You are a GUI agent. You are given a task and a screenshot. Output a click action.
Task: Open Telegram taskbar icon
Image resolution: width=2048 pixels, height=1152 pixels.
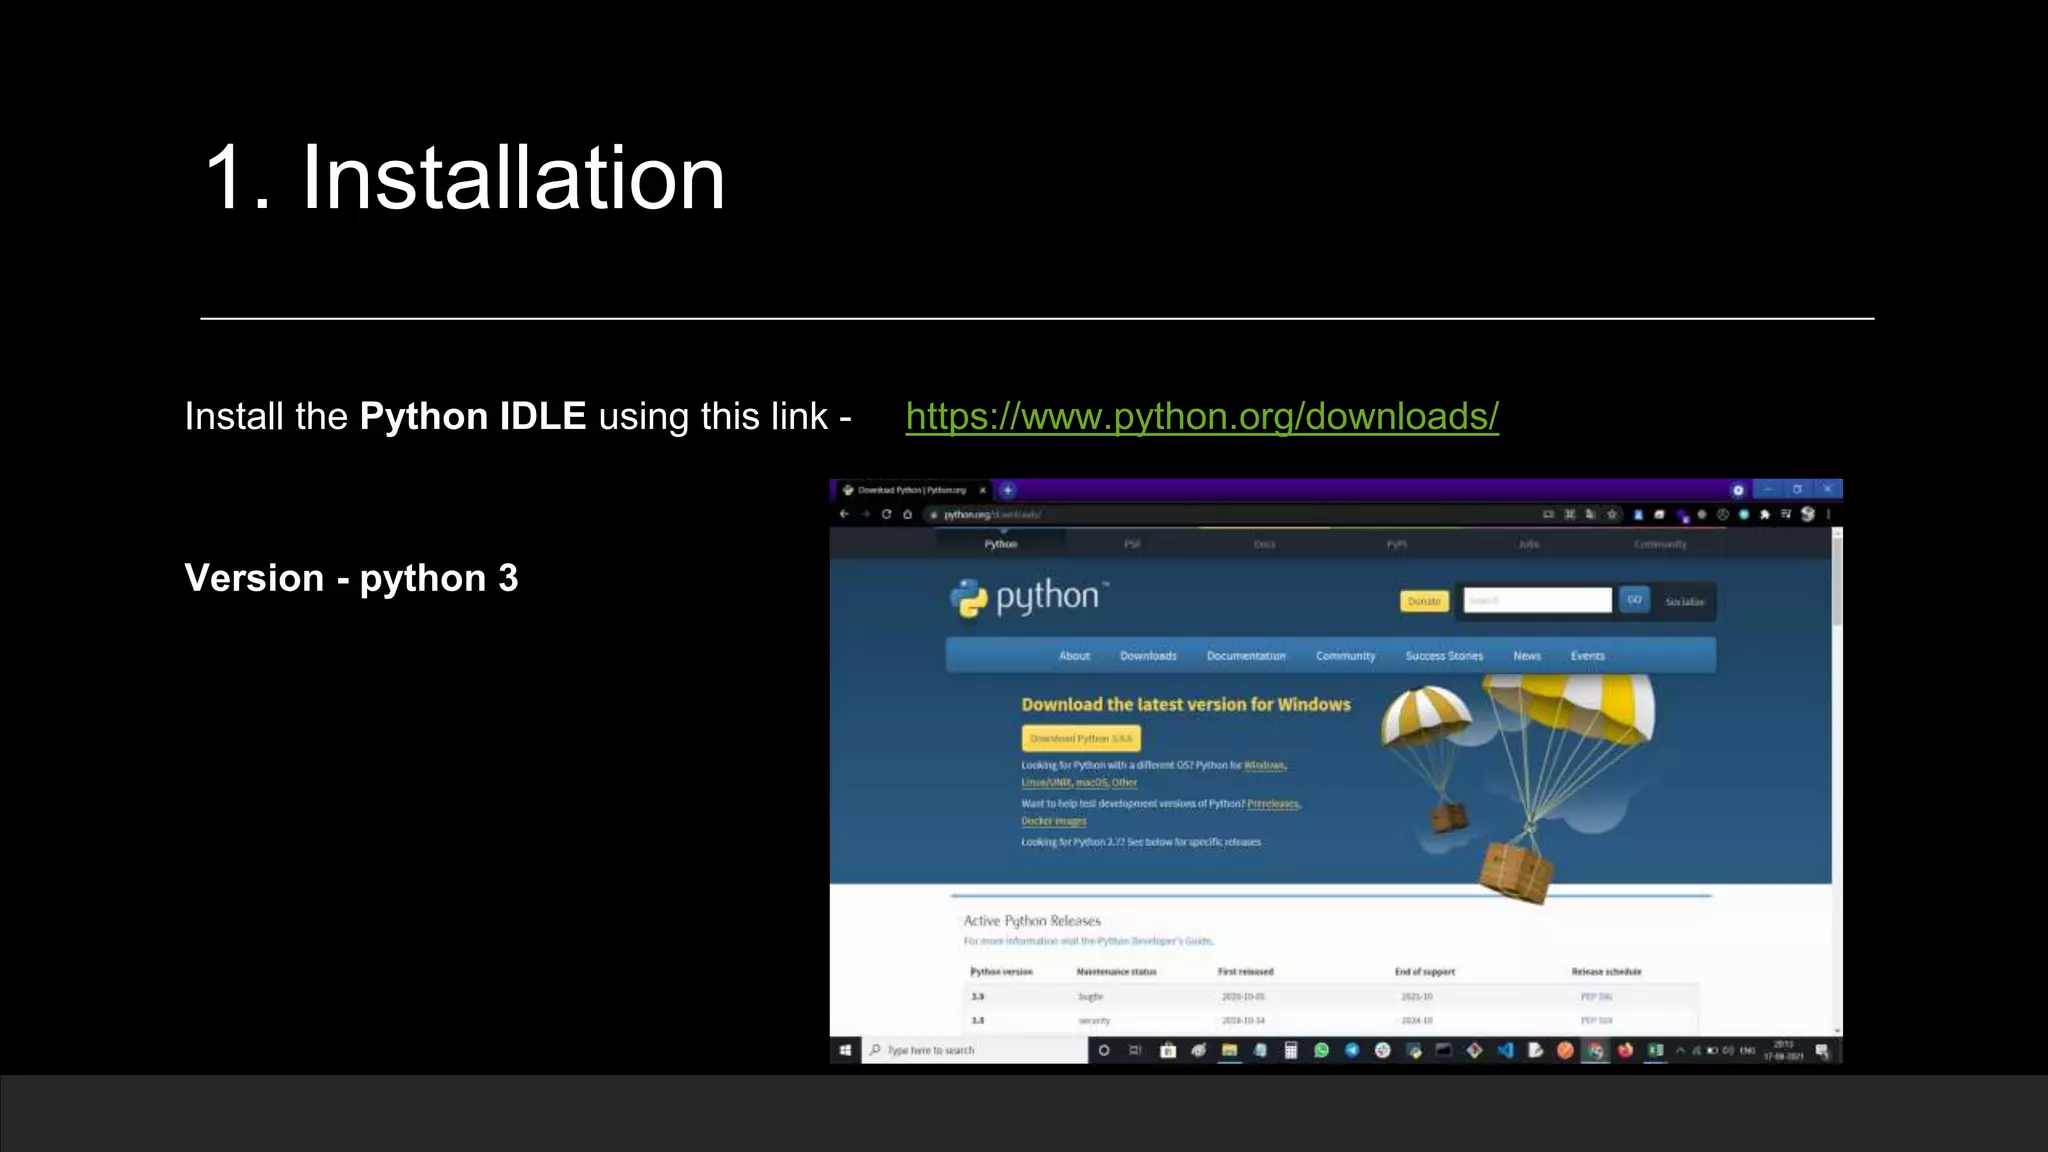tap(1352, 1050)
